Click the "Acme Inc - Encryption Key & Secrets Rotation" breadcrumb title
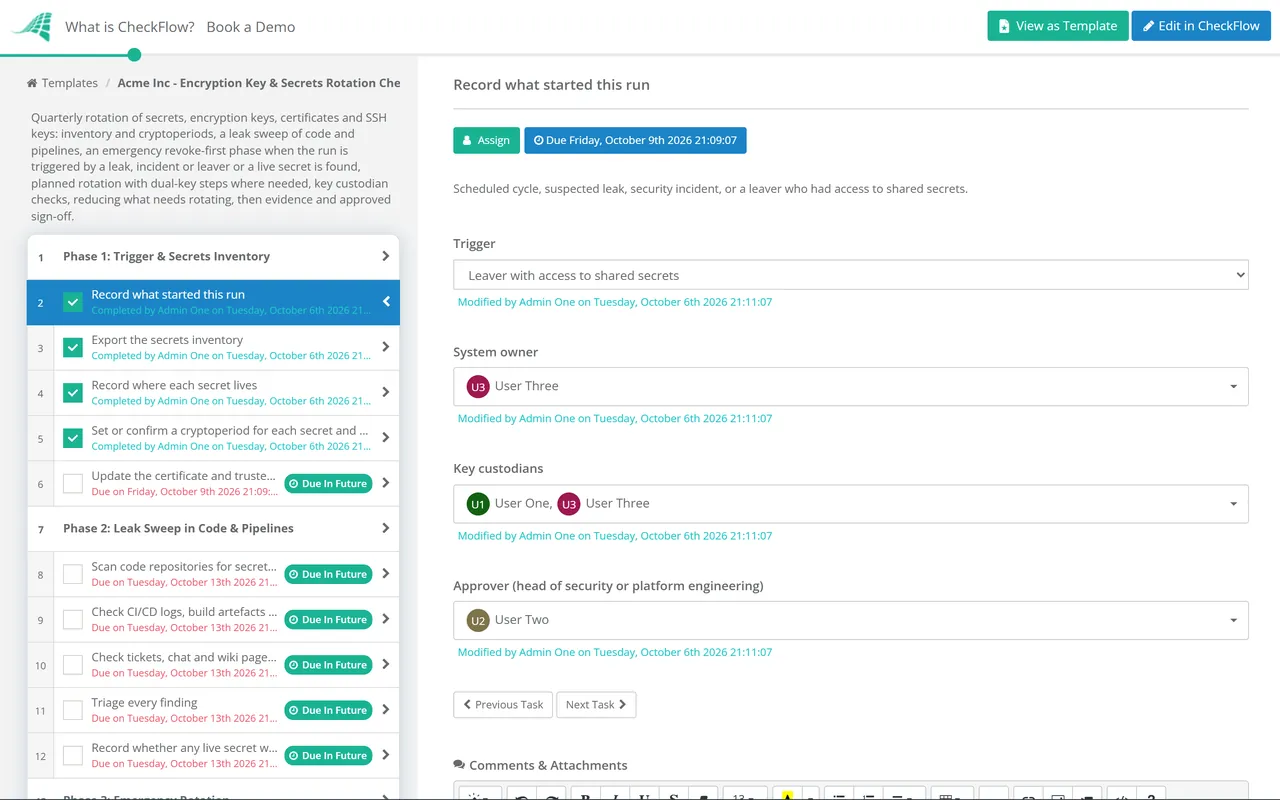Screen dimensions: 1280x800 (x=259, y=83)
